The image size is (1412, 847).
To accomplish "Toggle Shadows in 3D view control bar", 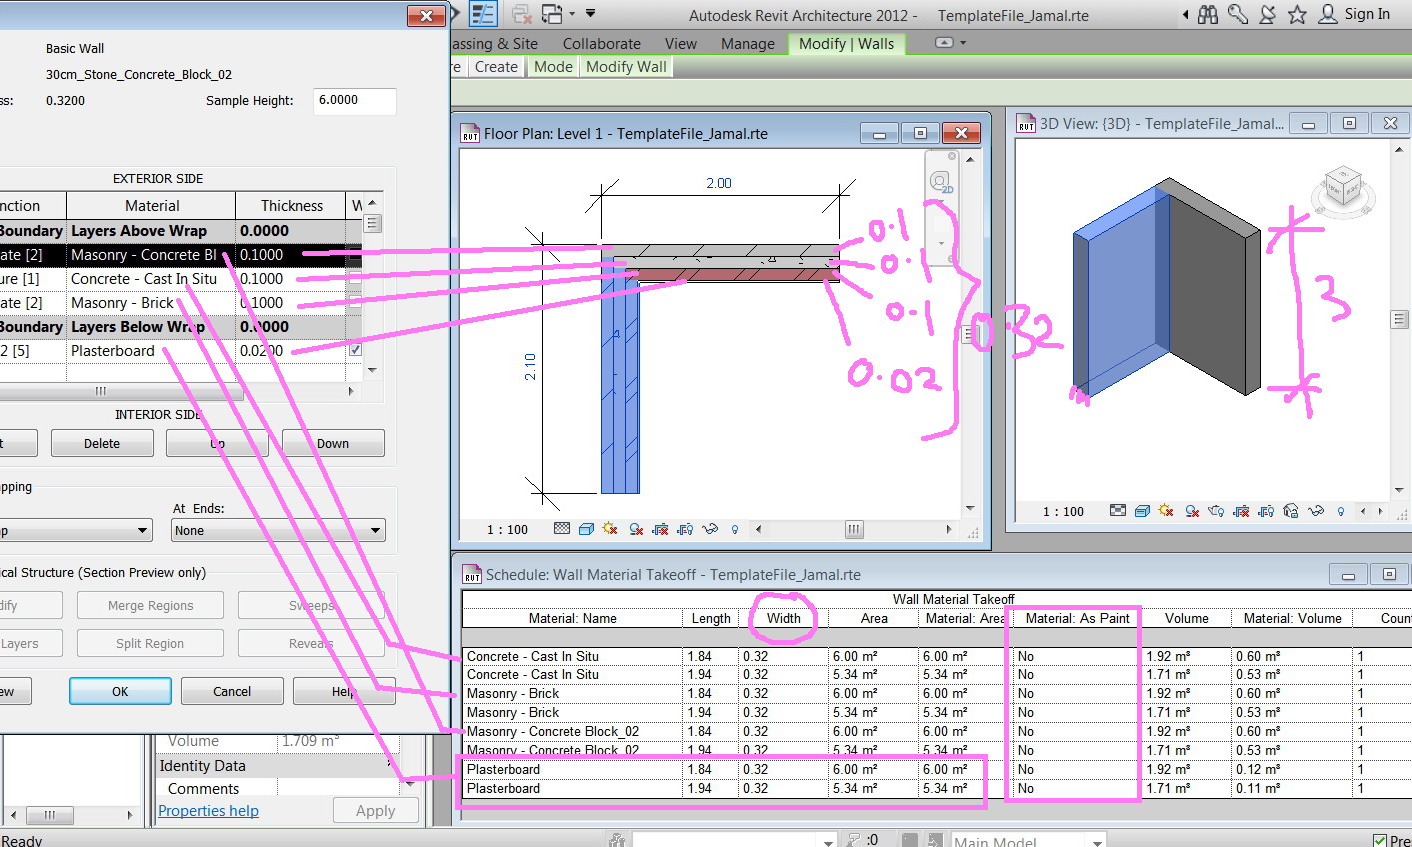I will (1192, 511).
